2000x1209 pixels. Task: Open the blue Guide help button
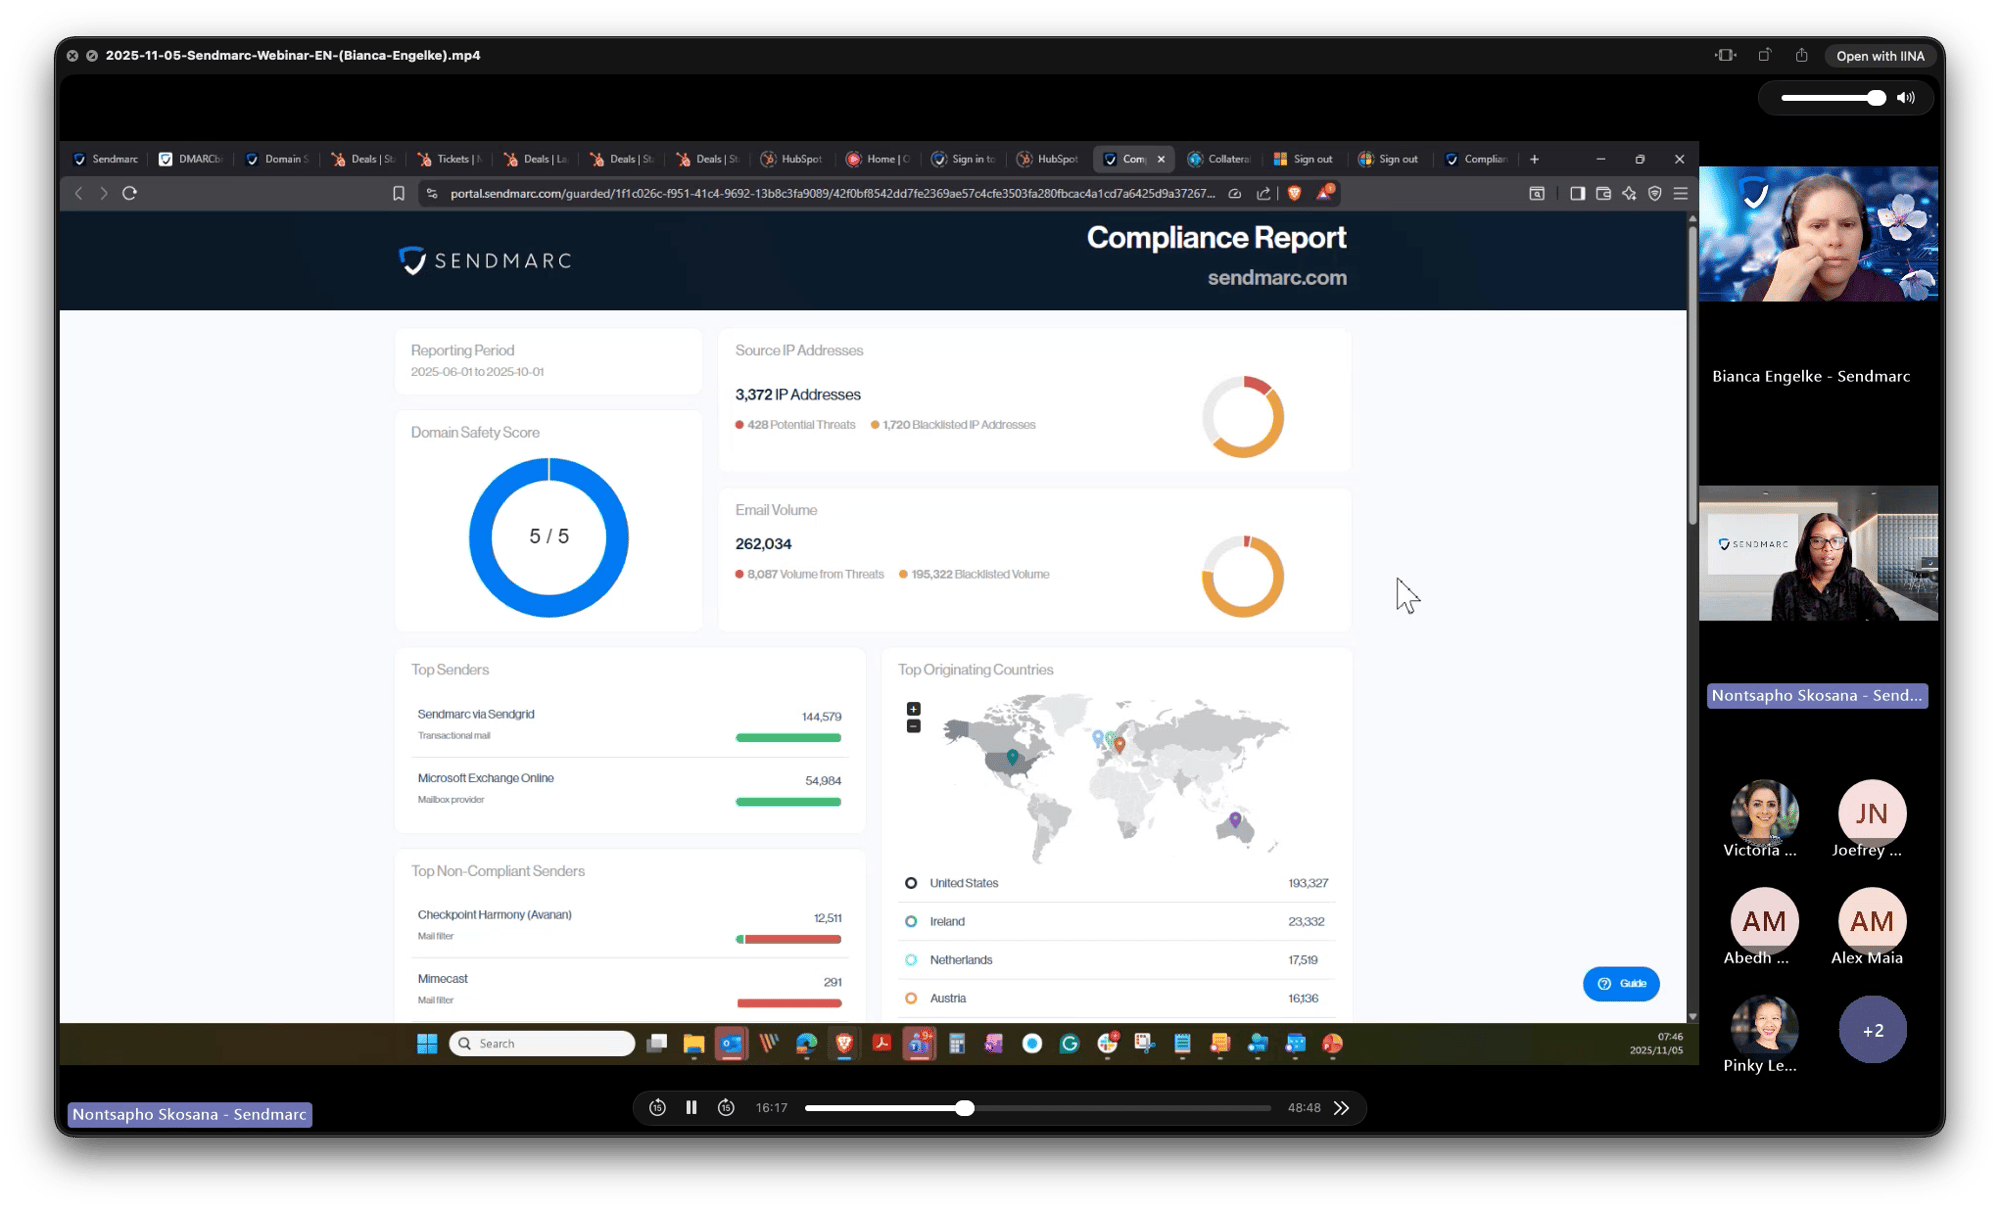click(x=1621, y=983)
